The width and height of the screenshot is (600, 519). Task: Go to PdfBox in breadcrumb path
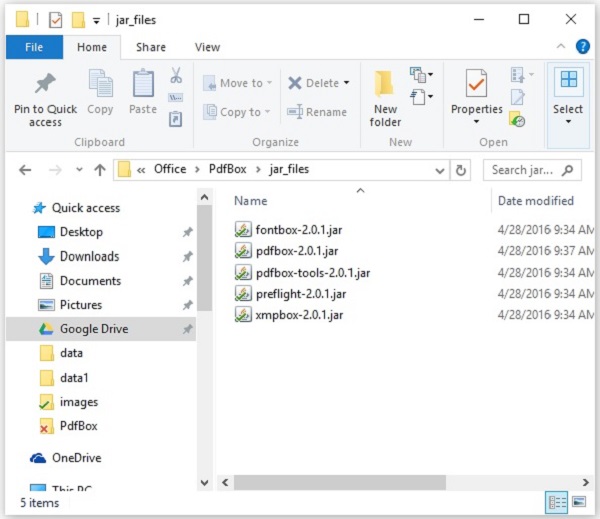point(227,169)
